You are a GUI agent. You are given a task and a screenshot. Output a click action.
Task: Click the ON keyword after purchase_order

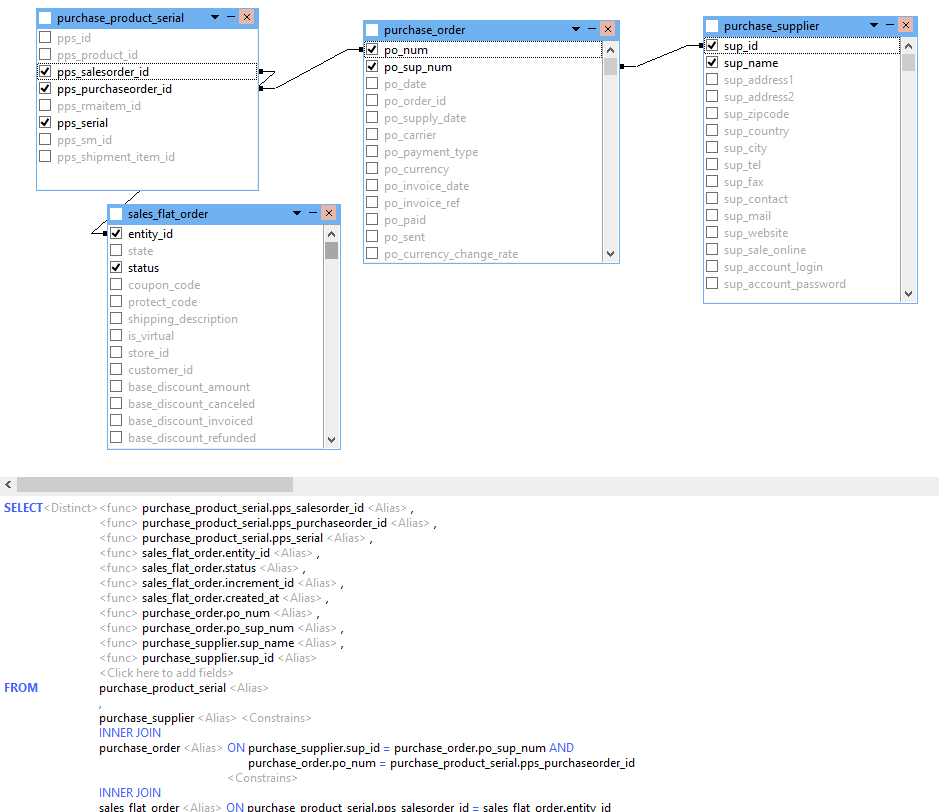point(236,747)
